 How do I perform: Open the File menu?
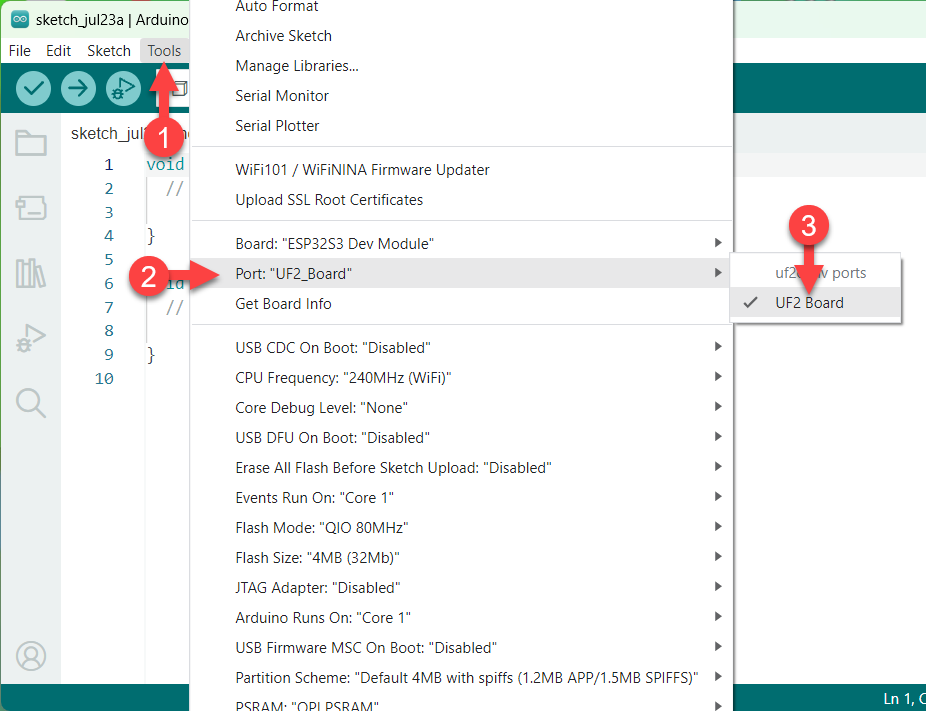(x=19, y=51)
